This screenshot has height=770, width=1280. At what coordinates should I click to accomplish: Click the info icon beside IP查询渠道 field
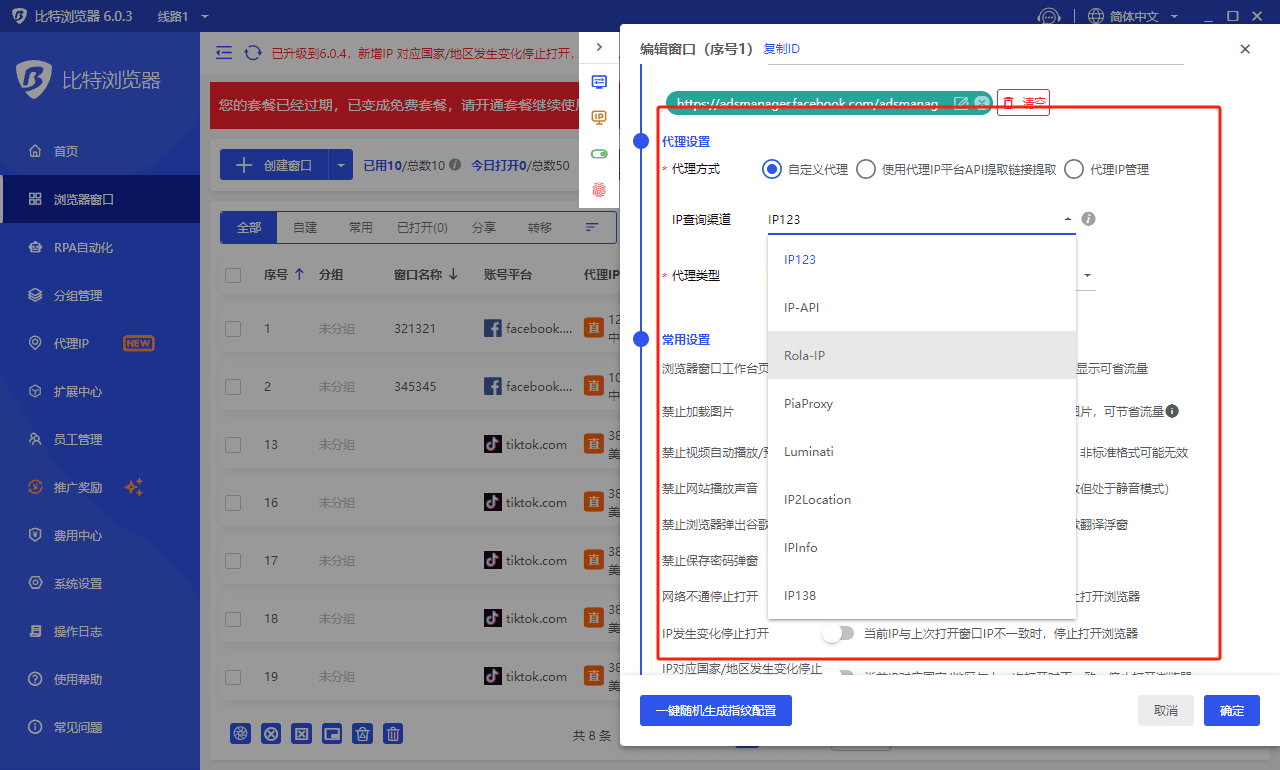pyautogui.click(x=1089, y=218)
